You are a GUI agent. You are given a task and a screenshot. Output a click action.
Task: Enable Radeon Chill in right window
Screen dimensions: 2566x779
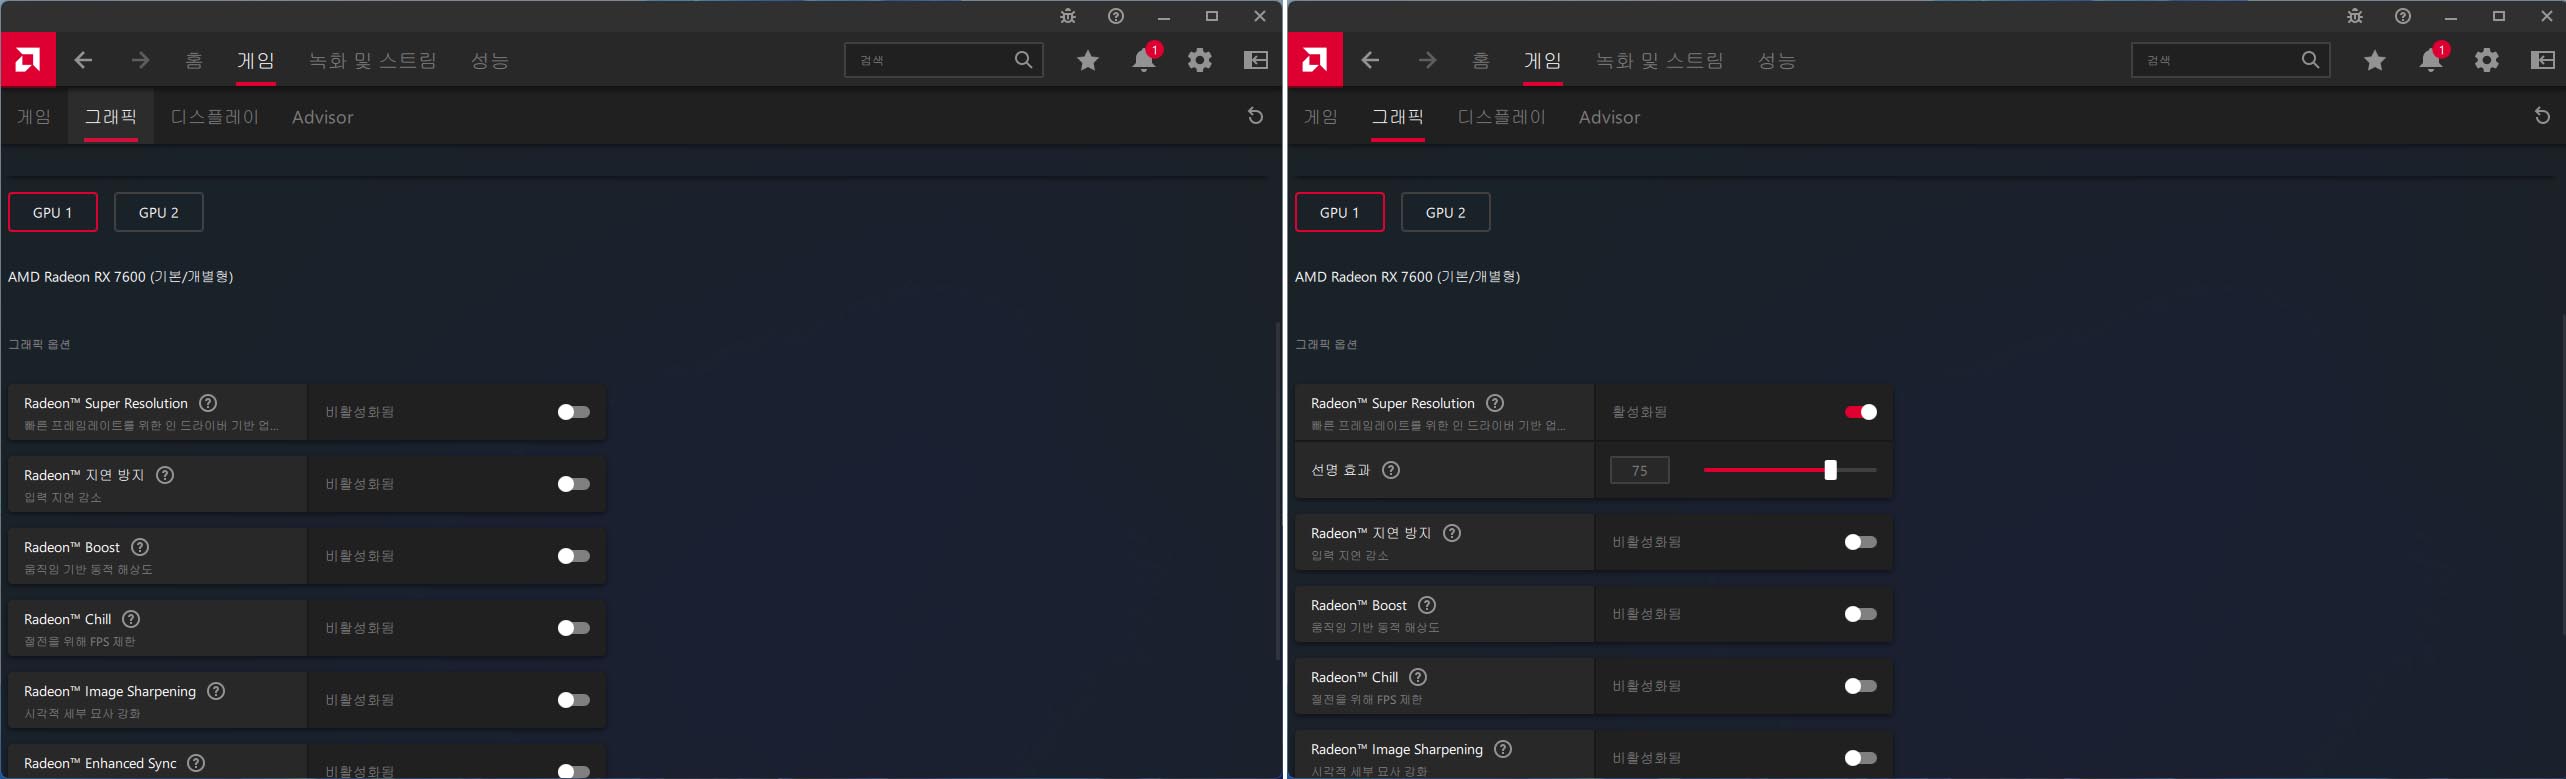1861,686
